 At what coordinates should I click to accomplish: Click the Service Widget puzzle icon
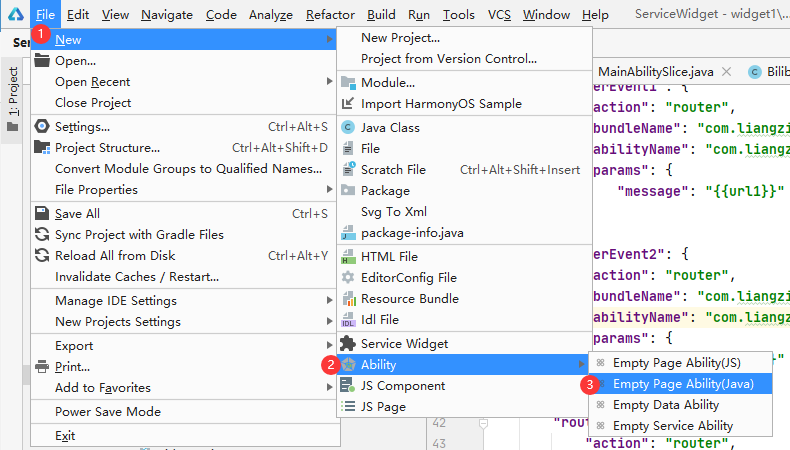(348, 343)
